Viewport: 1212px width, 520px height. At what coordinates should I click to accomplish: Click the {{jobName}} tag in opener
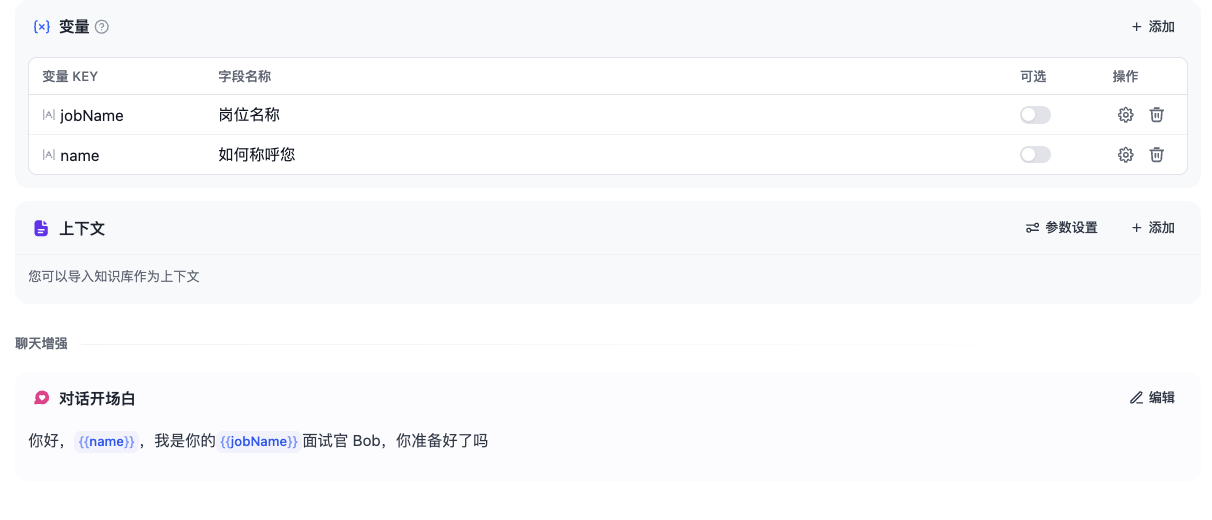click(x=259, y=441)
